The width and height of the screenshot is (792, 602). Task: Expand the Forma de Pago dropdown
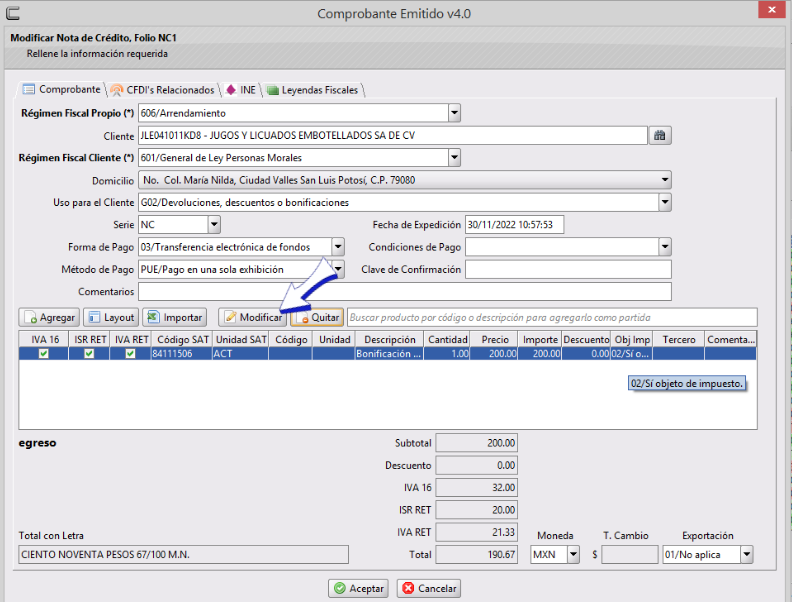click(x=338, y=247)
